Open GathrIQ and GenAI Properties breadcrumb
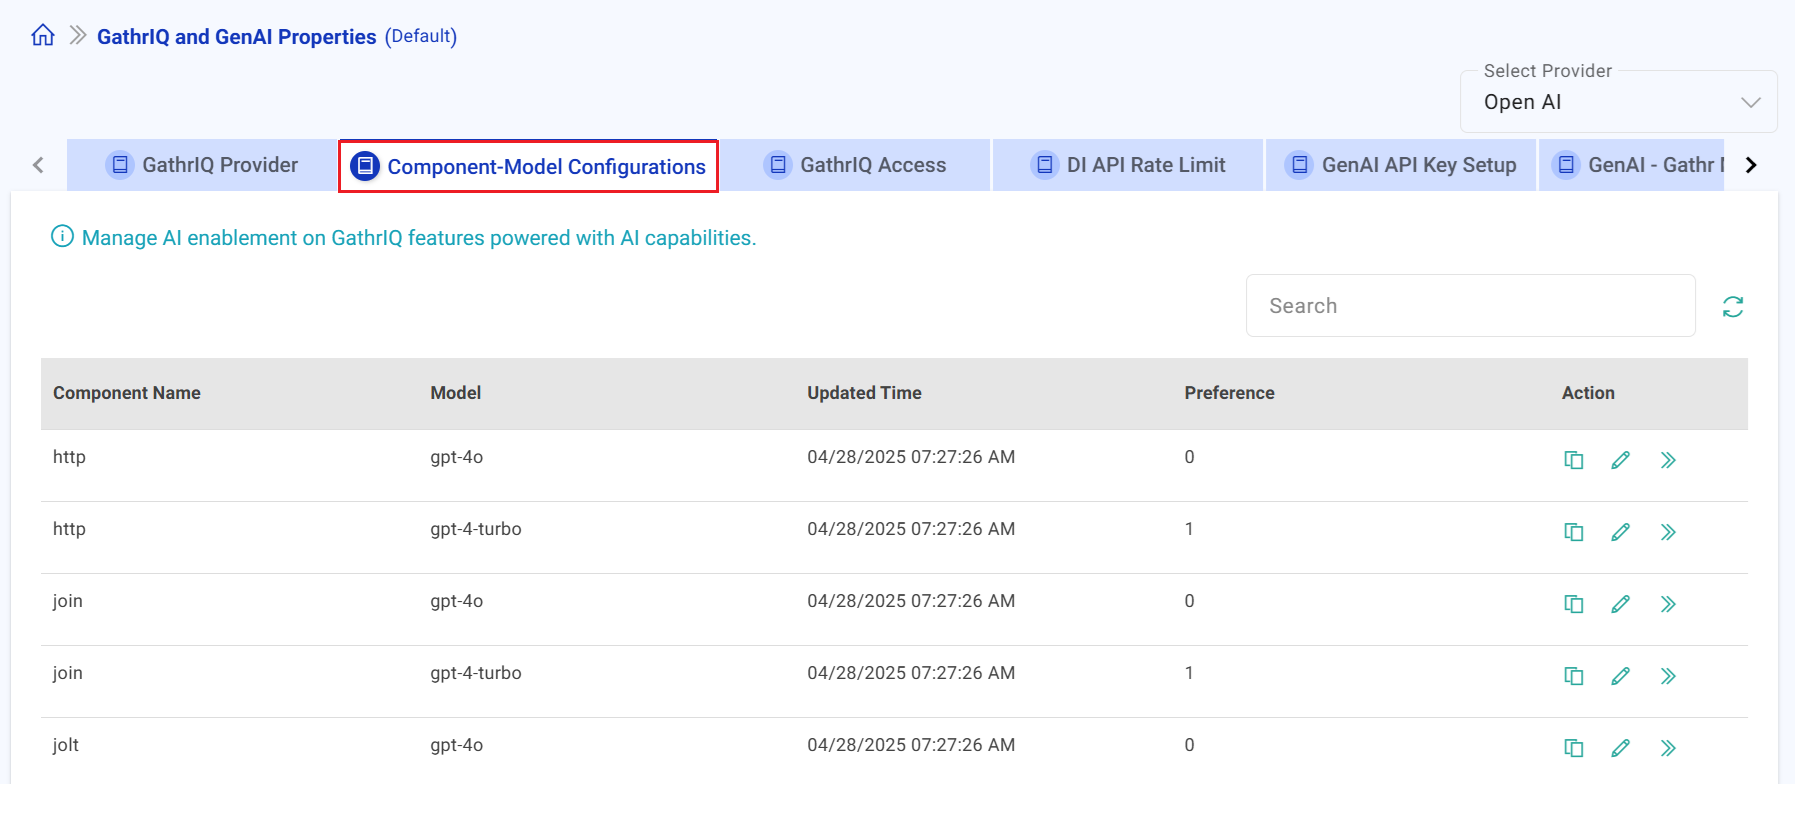This screenshot has height=834, width=1804. point(236,37)
